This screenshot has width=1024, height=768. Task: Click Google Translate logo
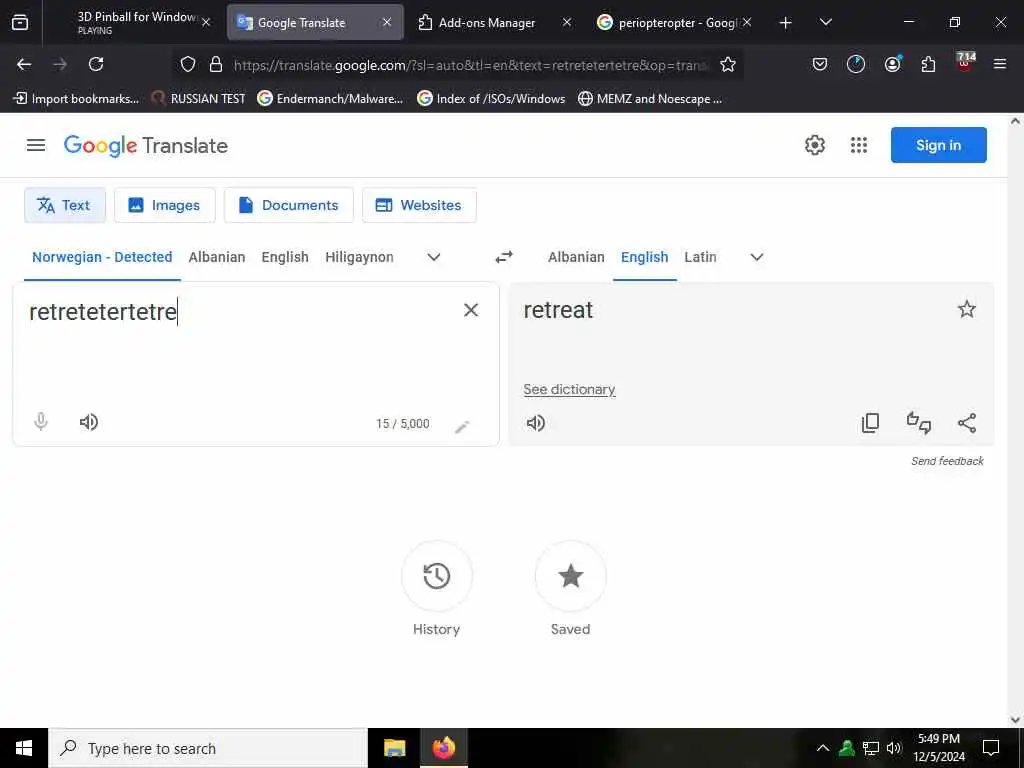[x=146, y=146]
